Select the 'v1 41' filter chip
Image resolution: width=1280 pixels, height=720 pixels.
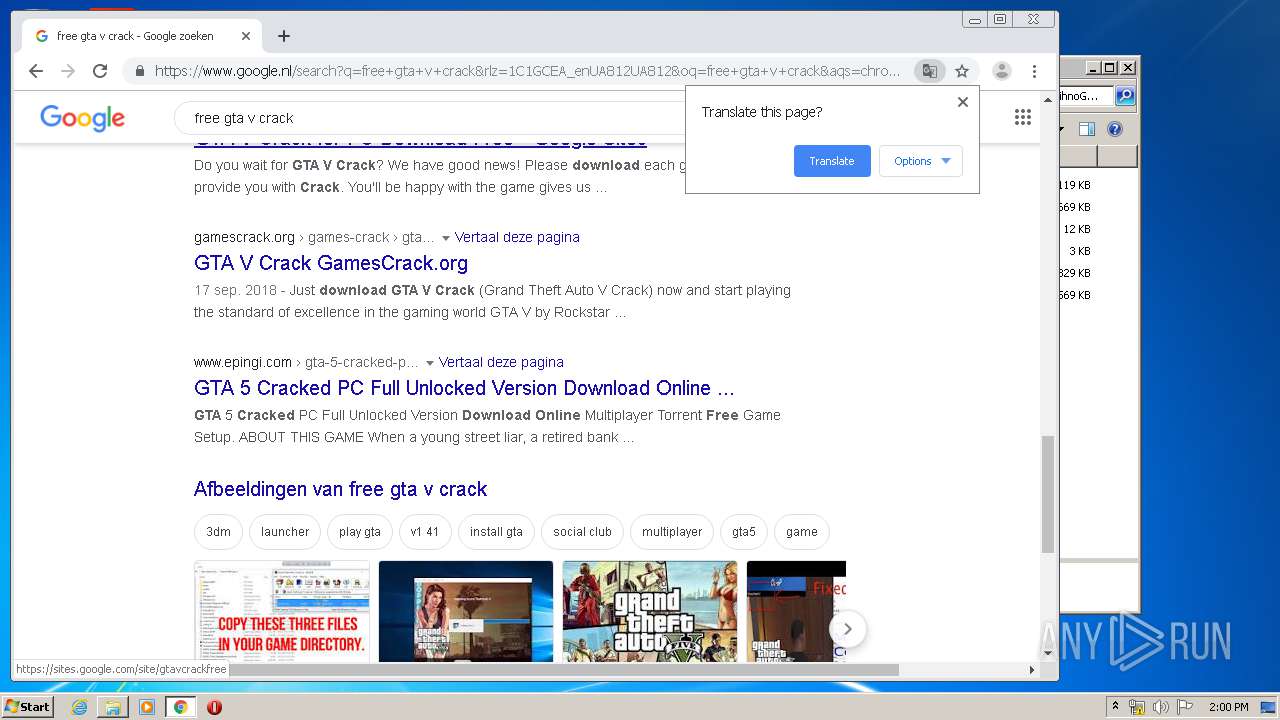coord(425,532)
